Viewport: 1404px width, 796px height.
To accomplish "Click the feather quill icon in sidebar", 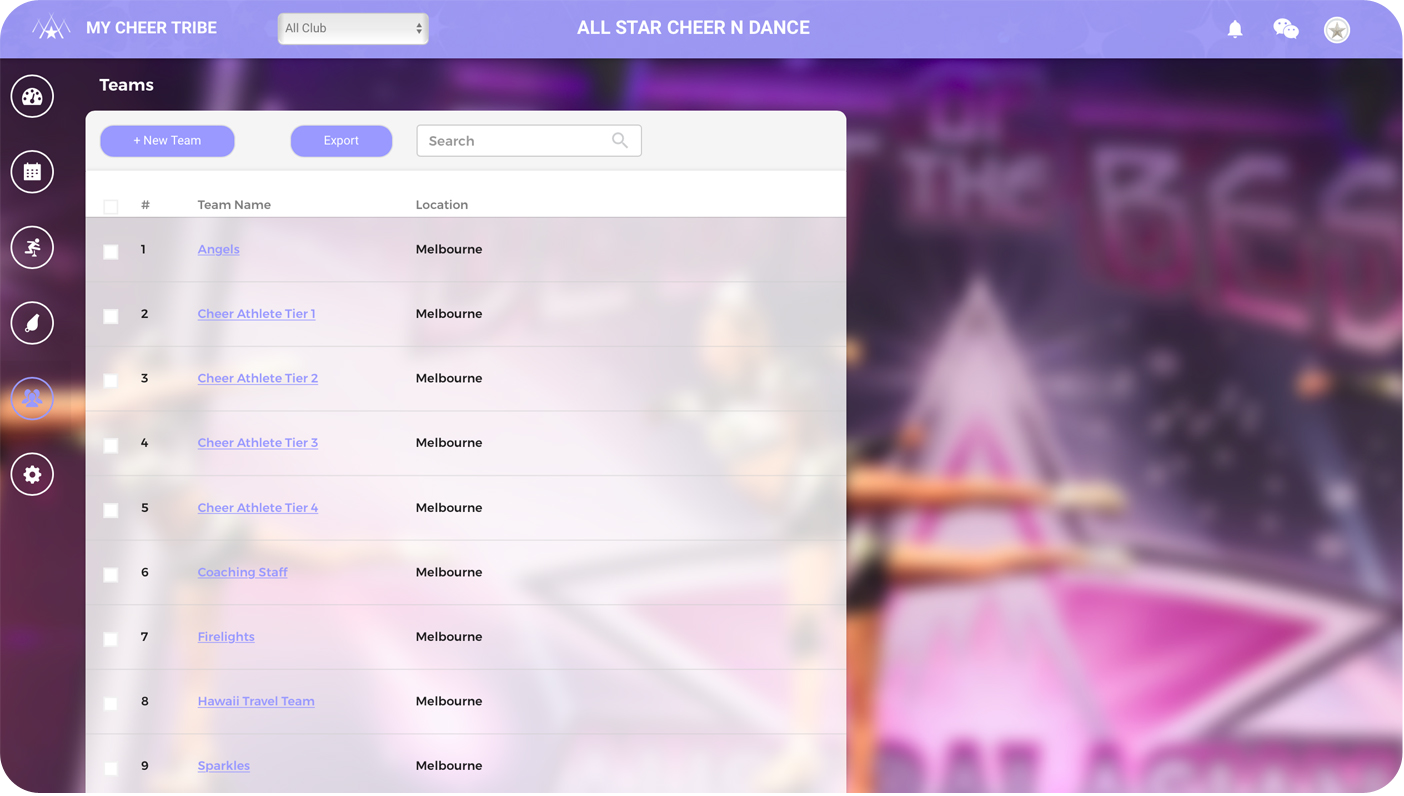I will pos(32,323).
